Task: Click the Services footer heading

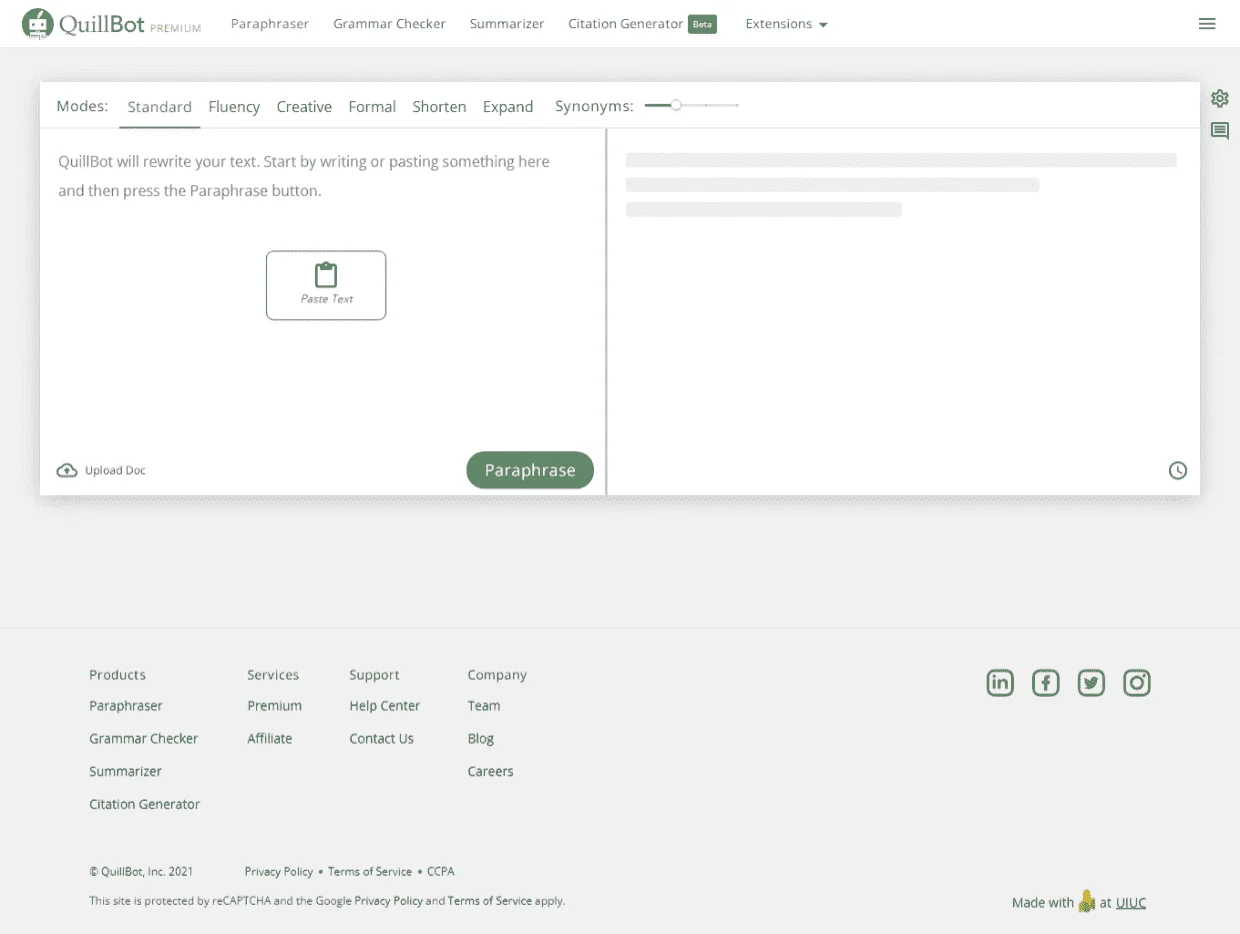Action: tap(273, 675)
